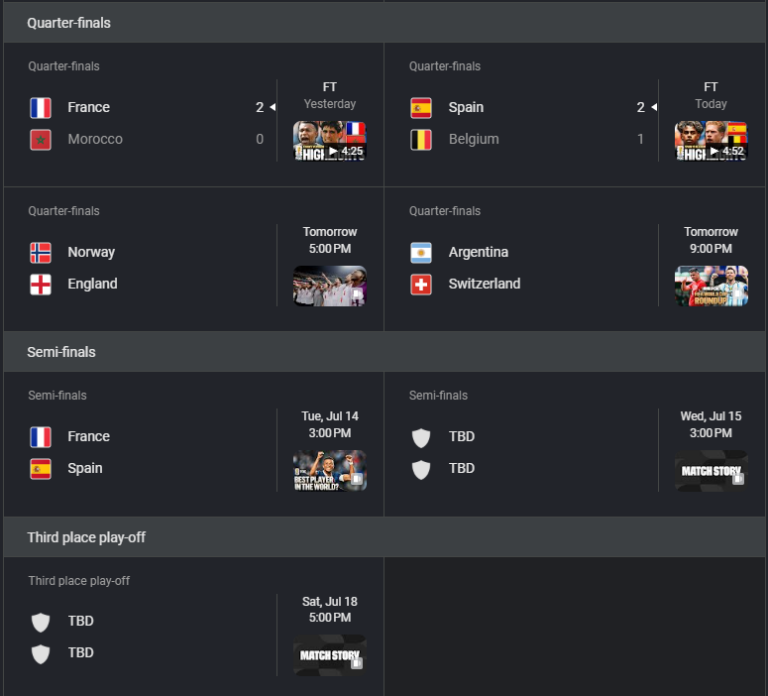768x696 pixels.
Task: Click the Argentina flag icon
Action: point(421,253)
